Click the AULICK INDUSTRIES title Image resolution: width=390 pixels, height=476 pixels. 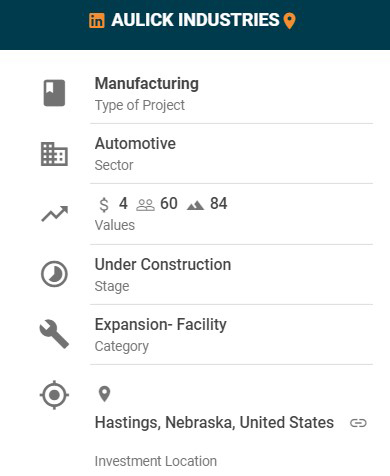tap(195, 20)
